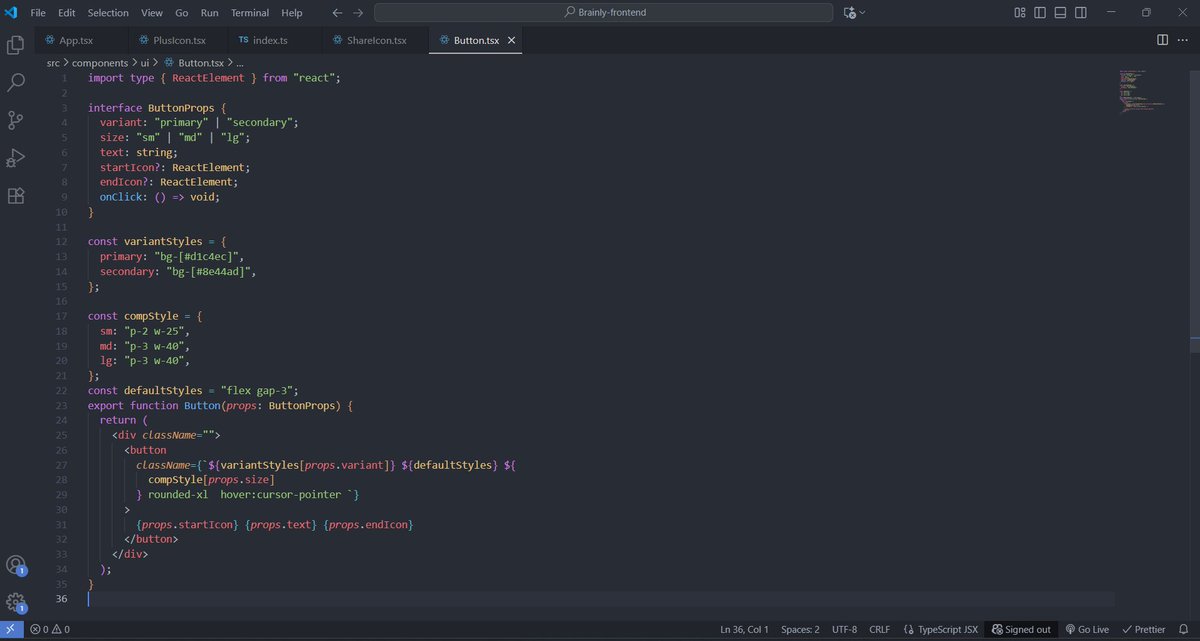Image resolution: width=1200 pixels, height=641 pixels.
Task: Toggle the Secondary Side Bar visibility
Action: click(x=1082, y=13)
